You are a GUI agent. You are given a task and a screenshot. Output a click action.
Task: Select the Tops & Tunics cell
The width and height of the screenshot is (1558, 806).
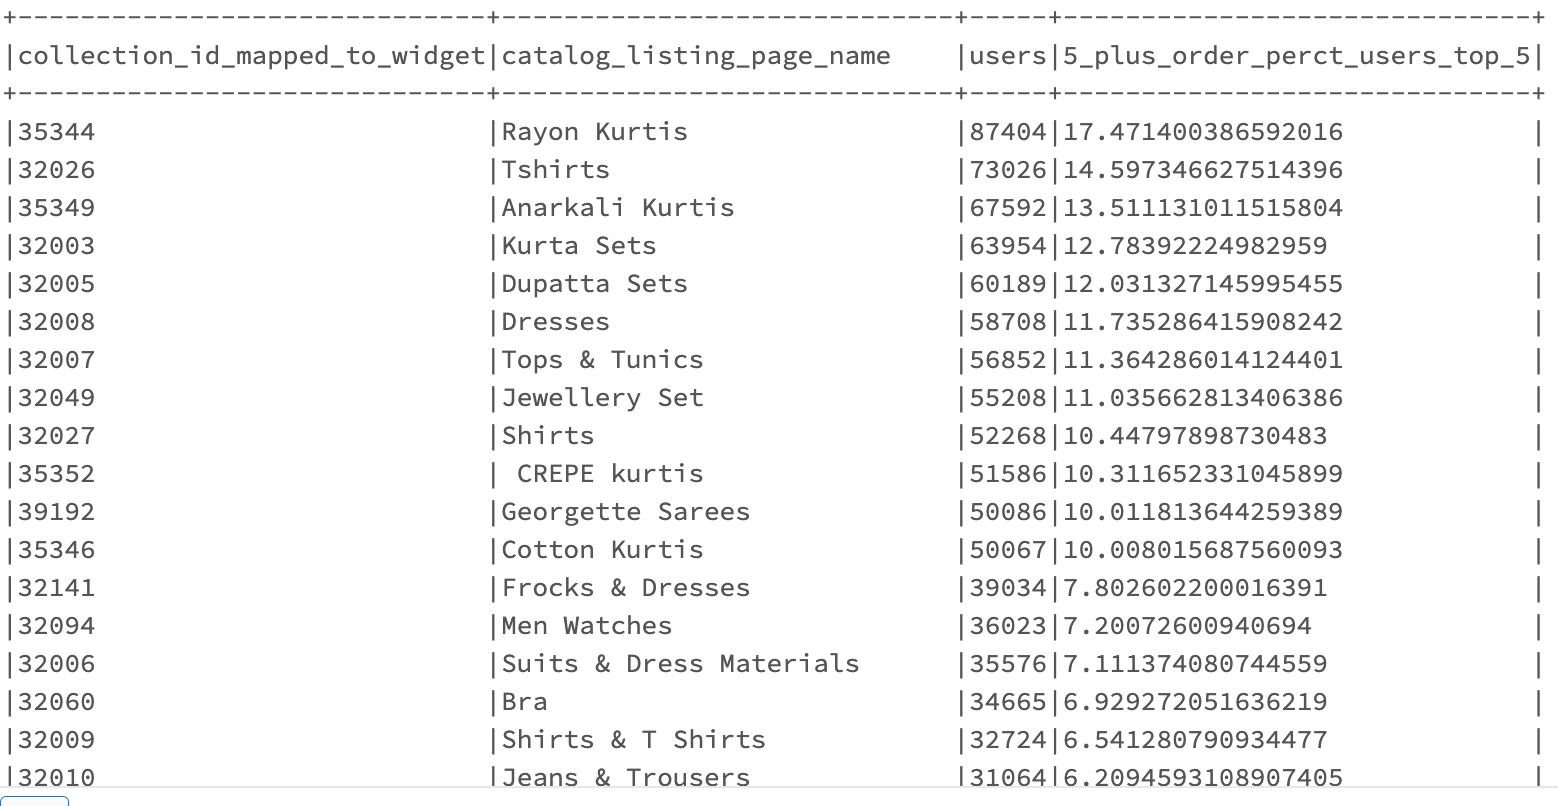(x=602, y=360)
